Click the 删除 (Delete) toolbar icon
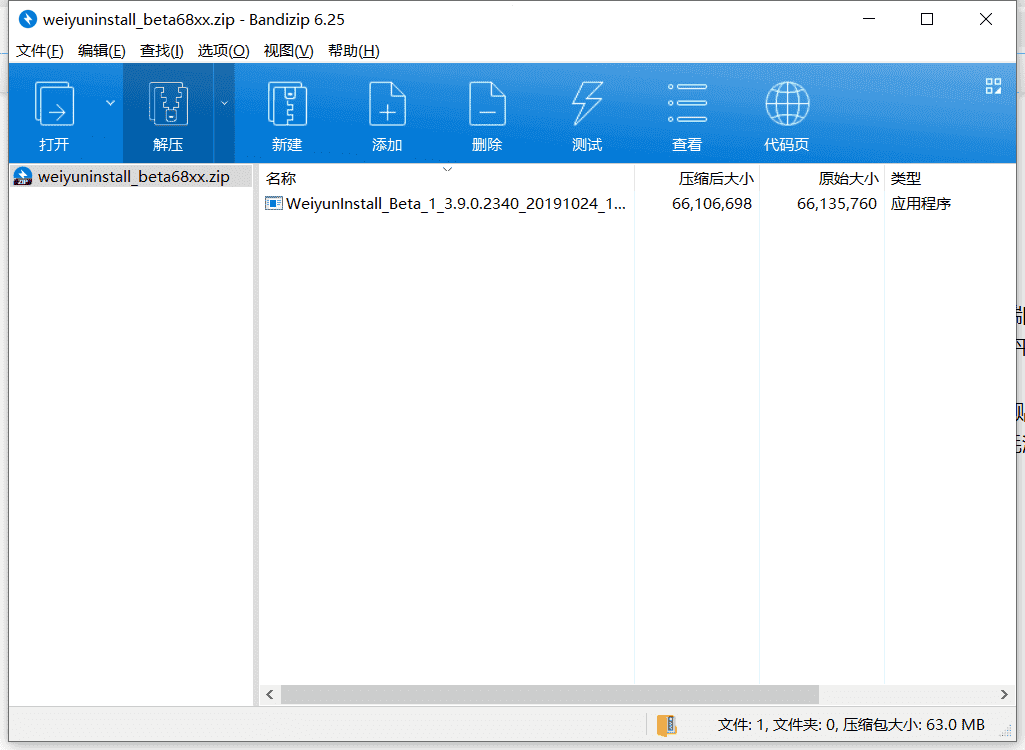Screen dimensions: 1025x750 [x=487, y=103]
